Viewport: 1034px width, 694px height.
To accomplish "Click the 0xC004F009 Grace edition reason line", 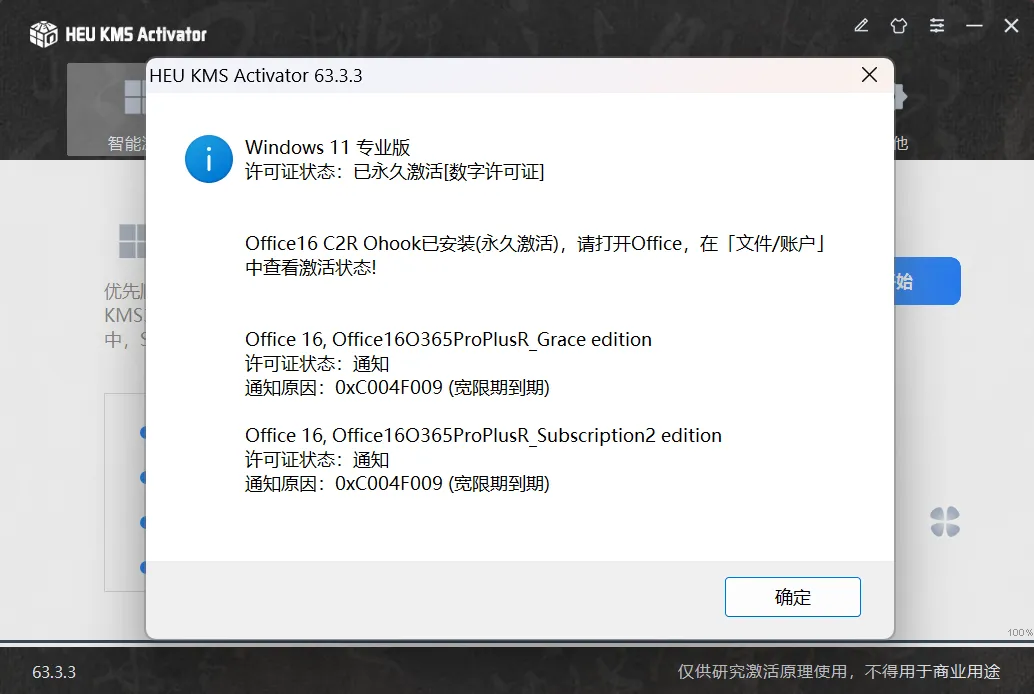I will [397, 387].
